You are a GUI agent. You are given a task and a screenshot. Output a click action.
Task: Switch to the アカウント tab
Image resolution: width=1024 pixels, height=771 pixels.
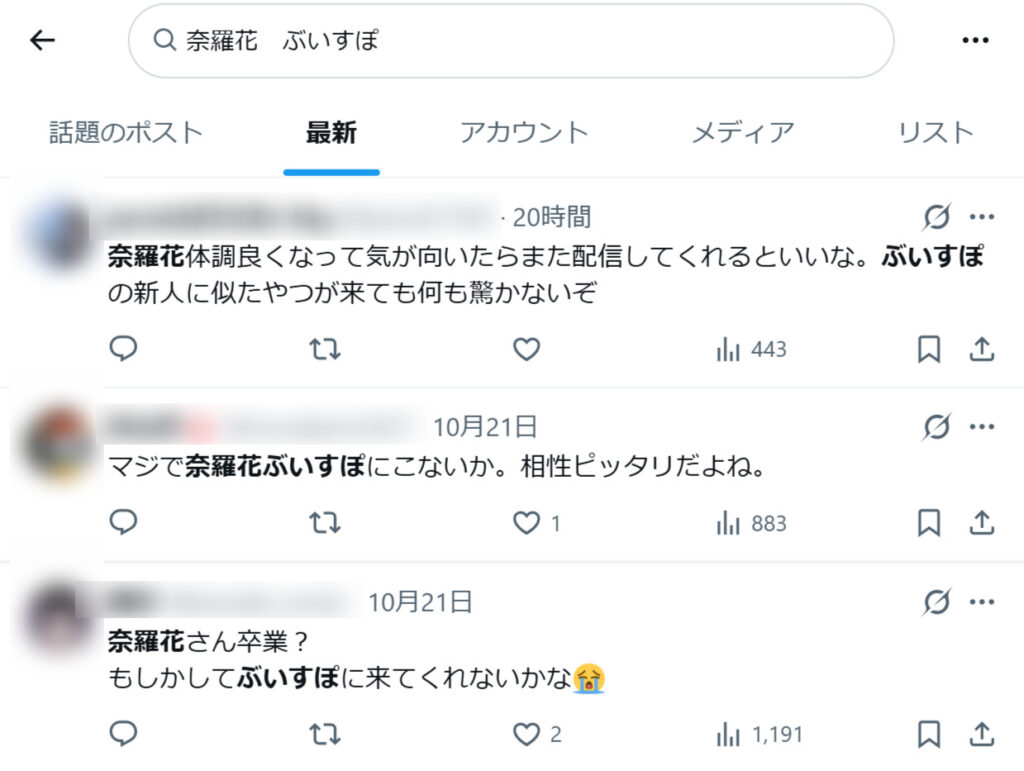[525, 131]
